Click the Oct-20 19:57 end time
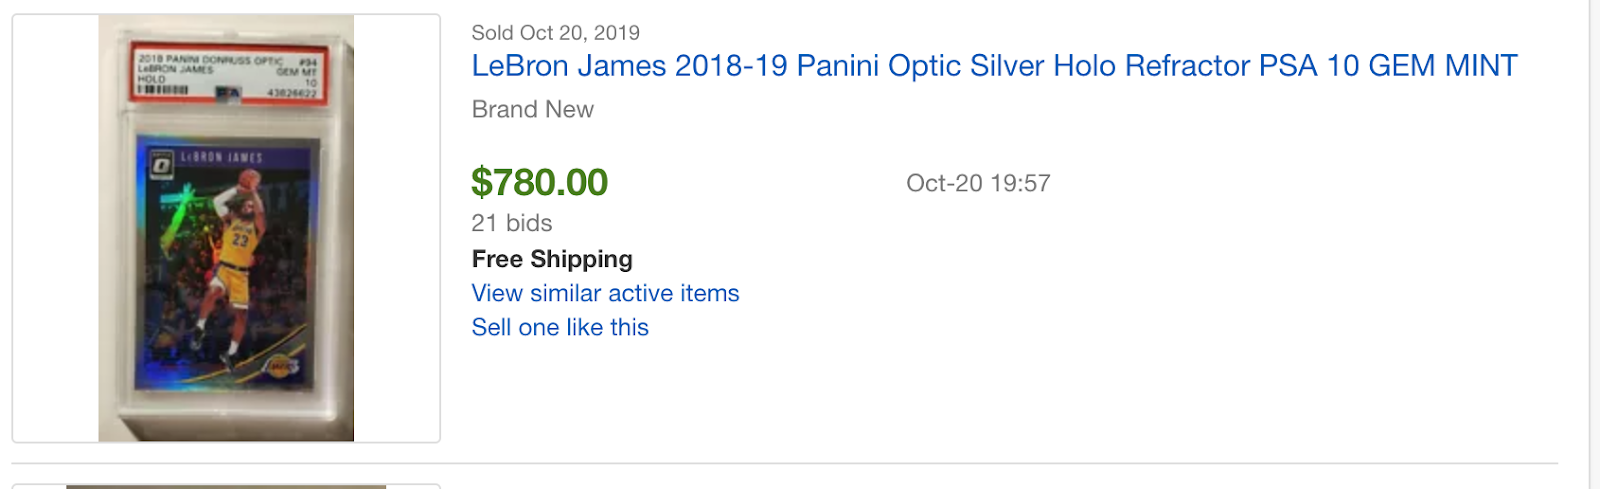The image size is (1600, 489). click(x=978, y=183)
